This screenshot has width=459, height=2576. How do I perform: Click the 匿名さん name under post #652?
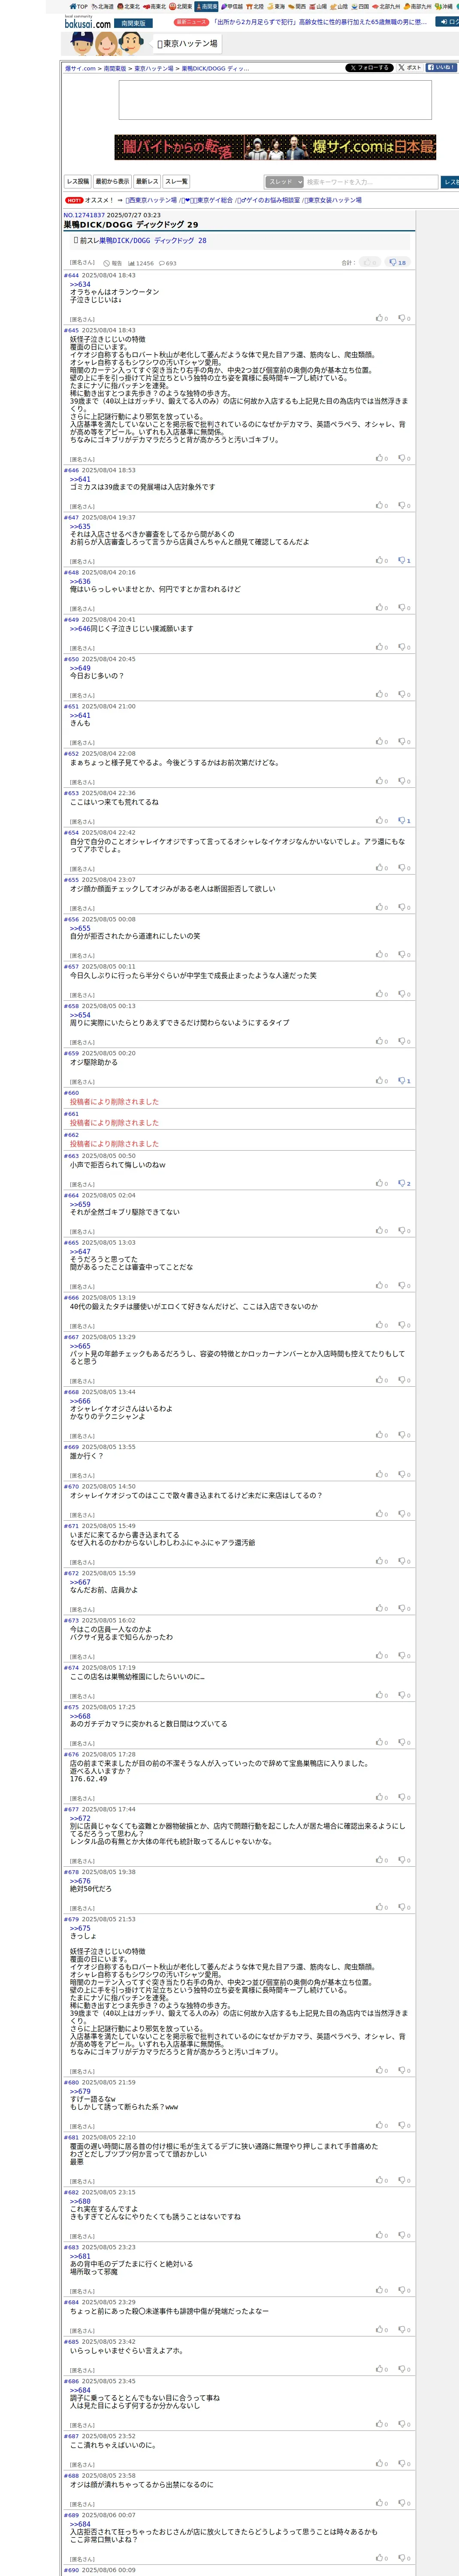[x=82, y=782]
